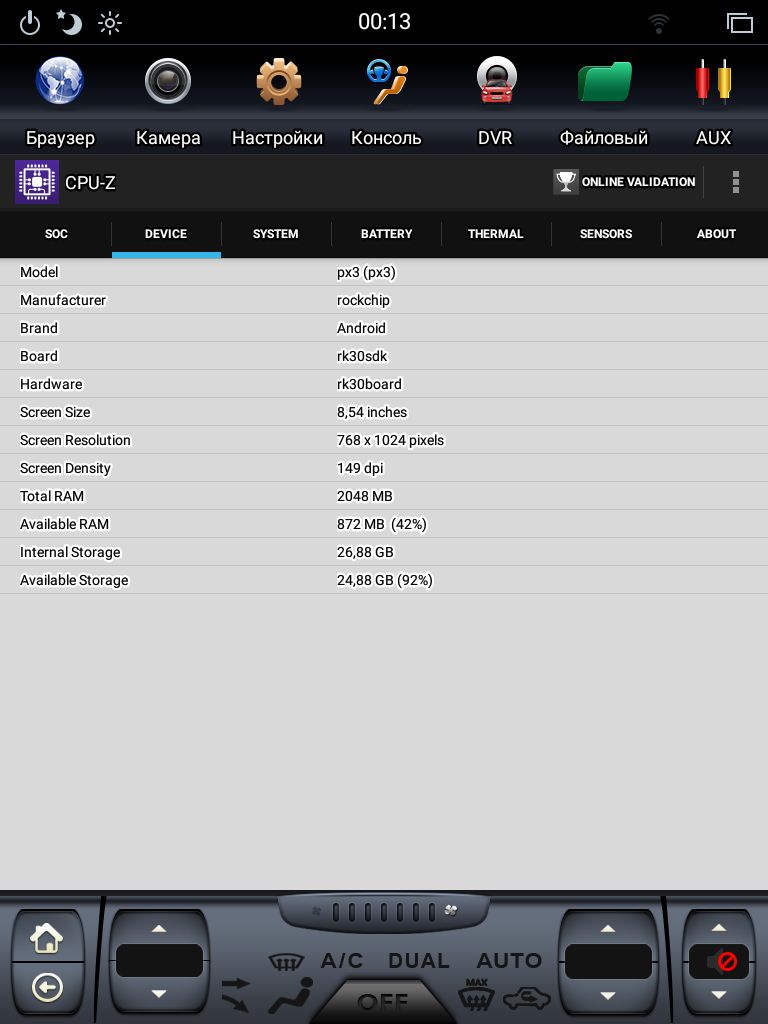
Task: Switch to the ABOUT tab
Action: (x=716, y=234)
